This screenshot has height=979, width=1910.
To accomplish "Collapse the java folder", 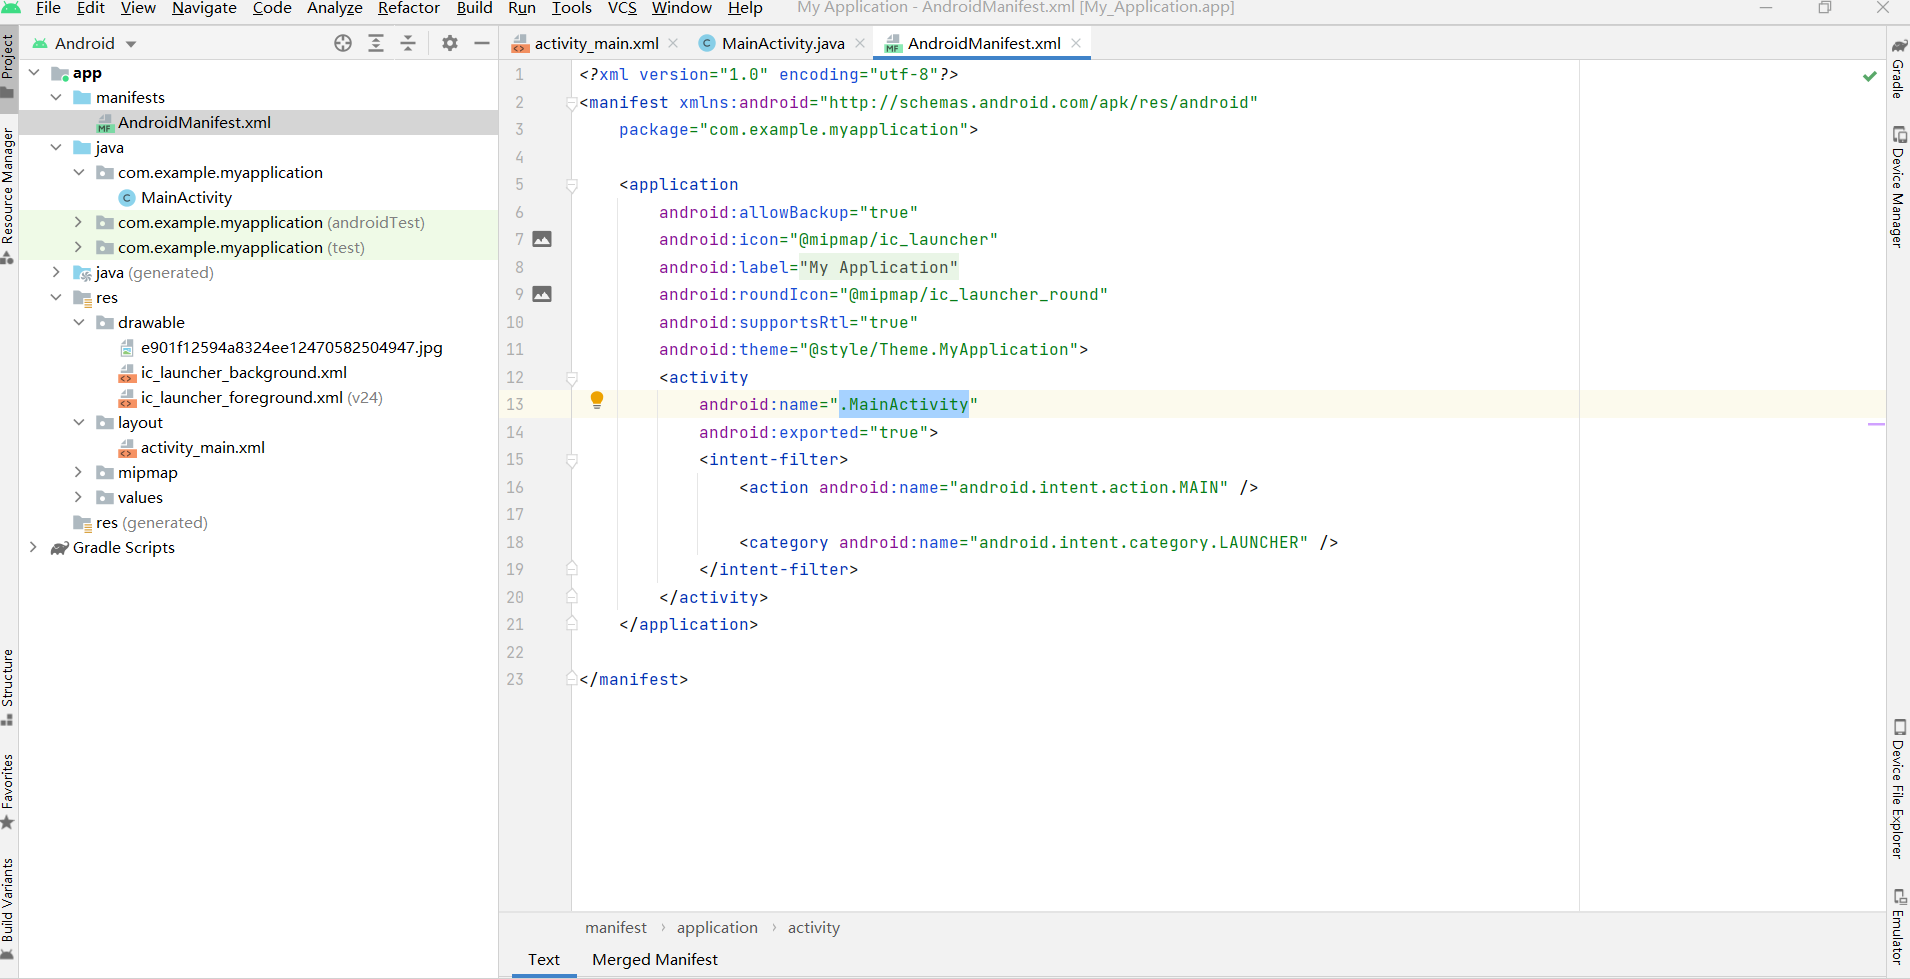I will (x=56, y=148).
